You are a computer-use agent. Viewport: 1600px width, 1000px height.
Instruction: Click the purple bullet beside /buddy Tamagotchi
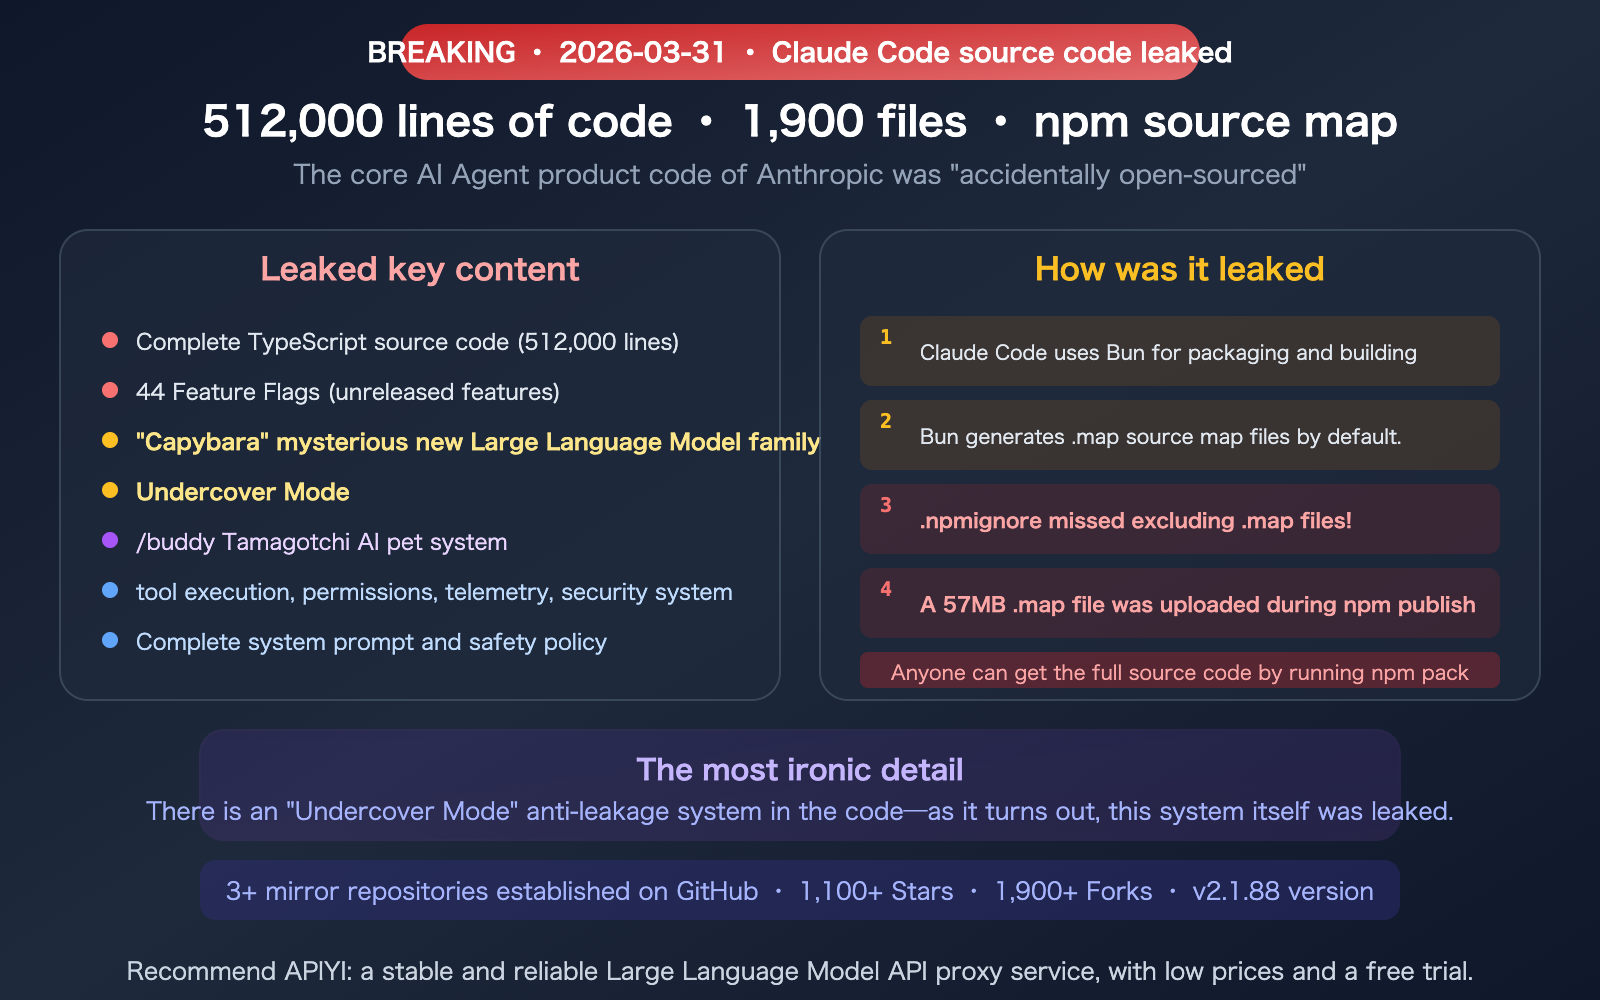click(x=110, y=540)
